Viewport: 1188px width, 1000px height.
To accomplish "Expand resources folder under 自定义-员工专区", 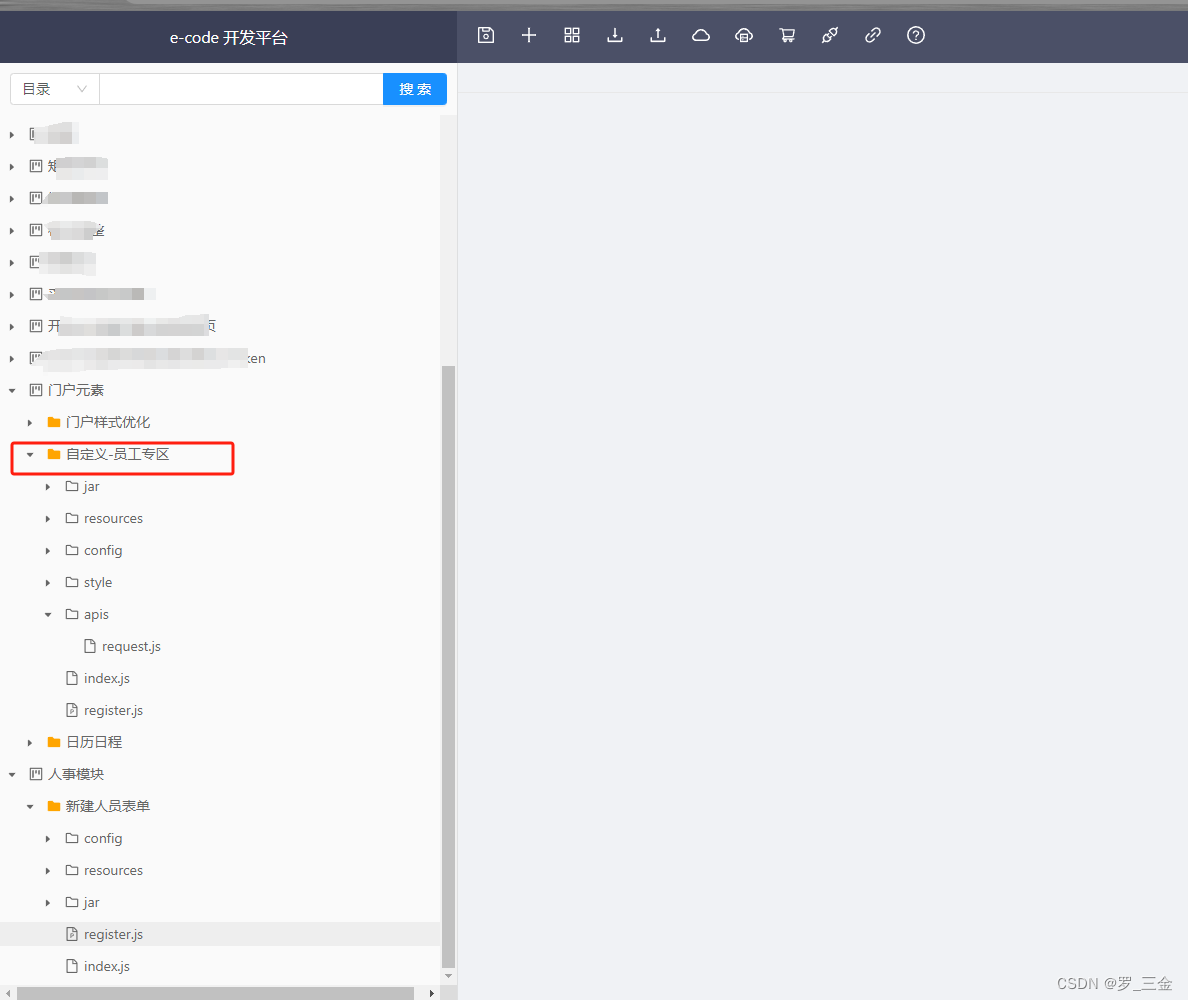I will pos(48,519).
